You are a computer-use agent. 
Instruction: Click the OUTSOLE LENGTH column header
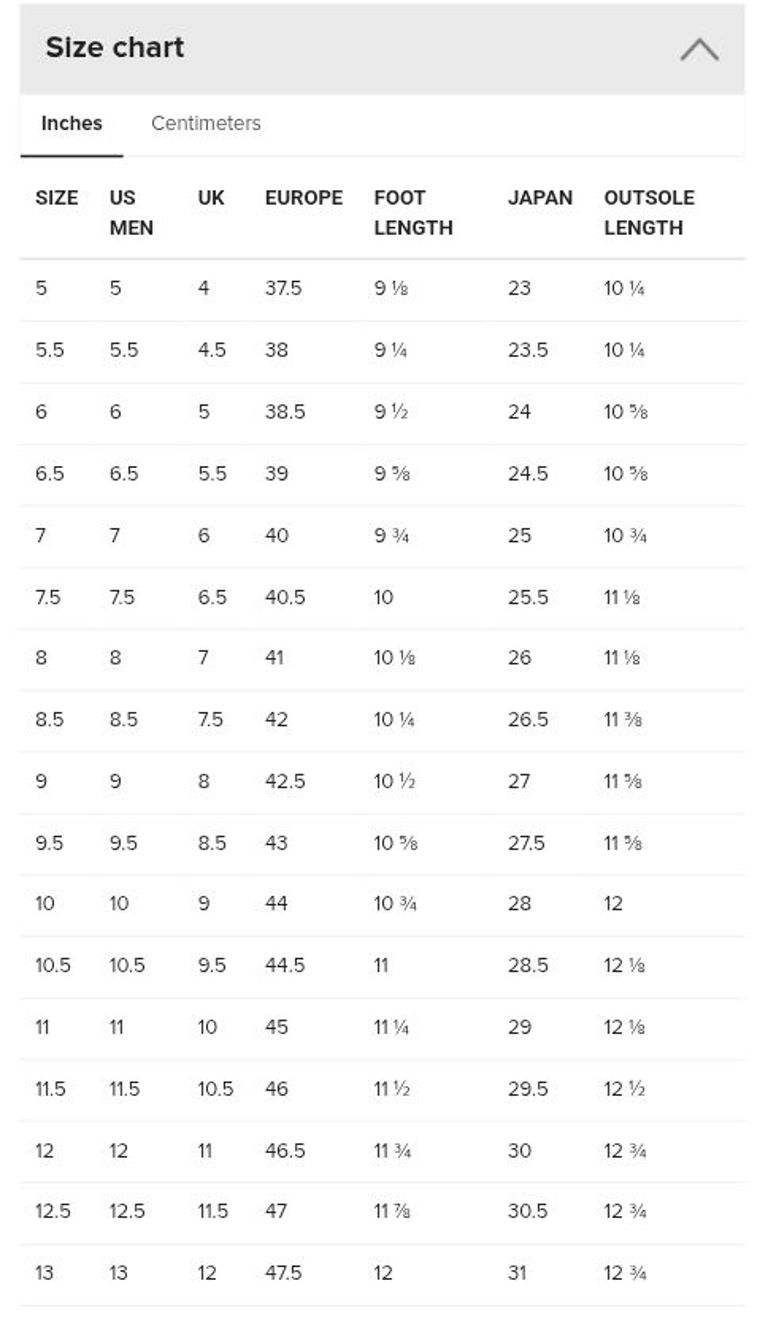(648, 212)
